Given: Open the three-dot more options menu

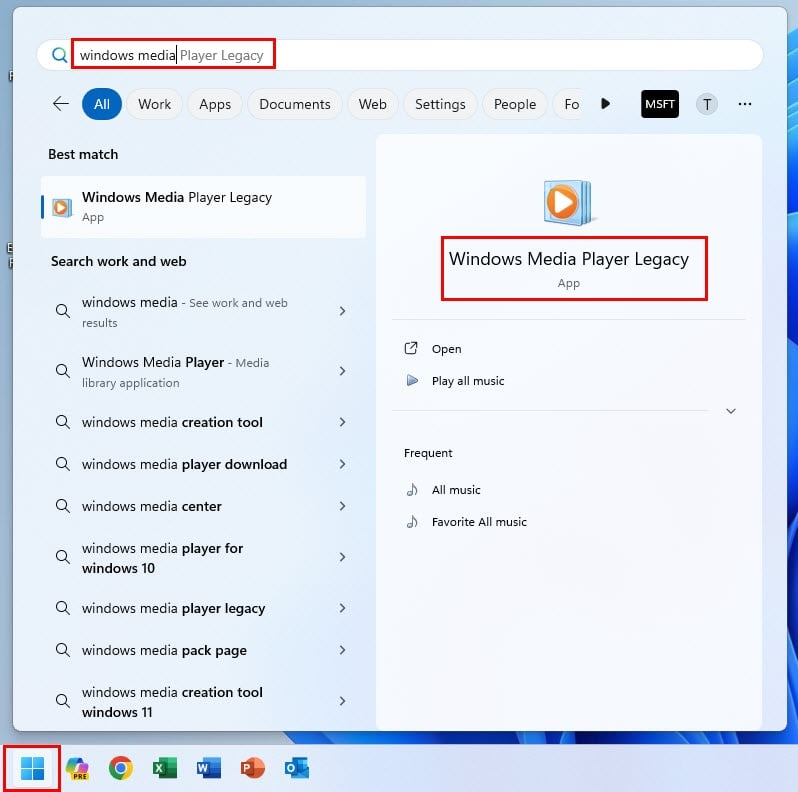Looking at the screenshot, I should pos(745,104).
